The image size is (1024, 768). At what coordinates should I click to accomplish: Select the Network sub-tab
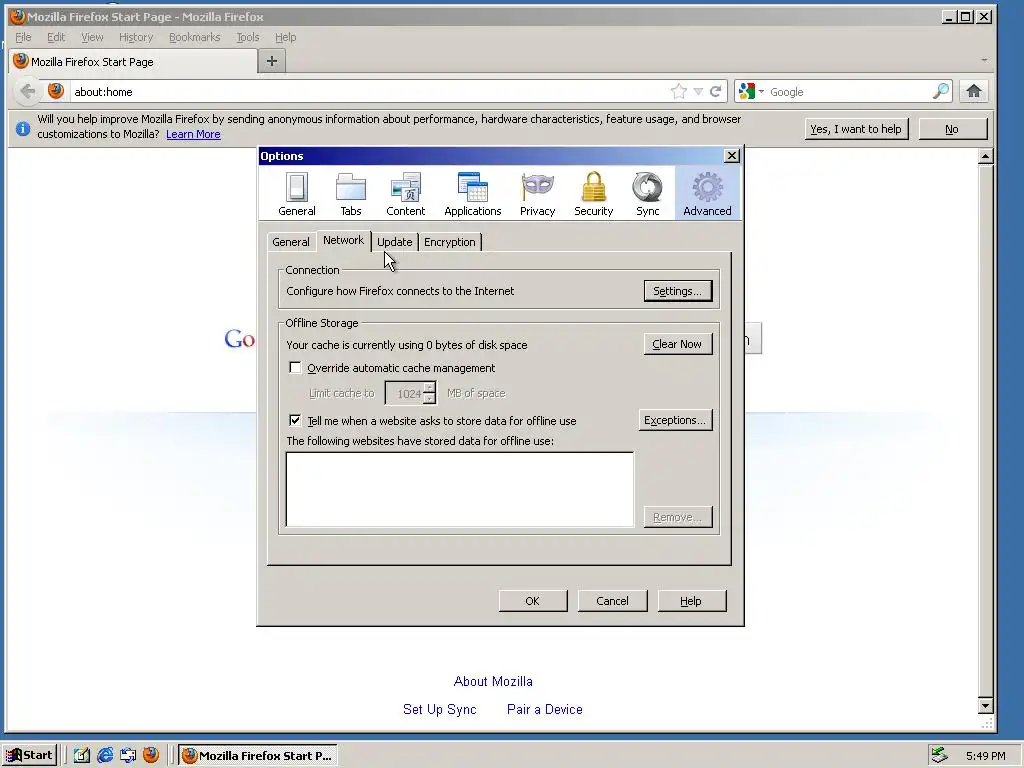coord(344,240)
